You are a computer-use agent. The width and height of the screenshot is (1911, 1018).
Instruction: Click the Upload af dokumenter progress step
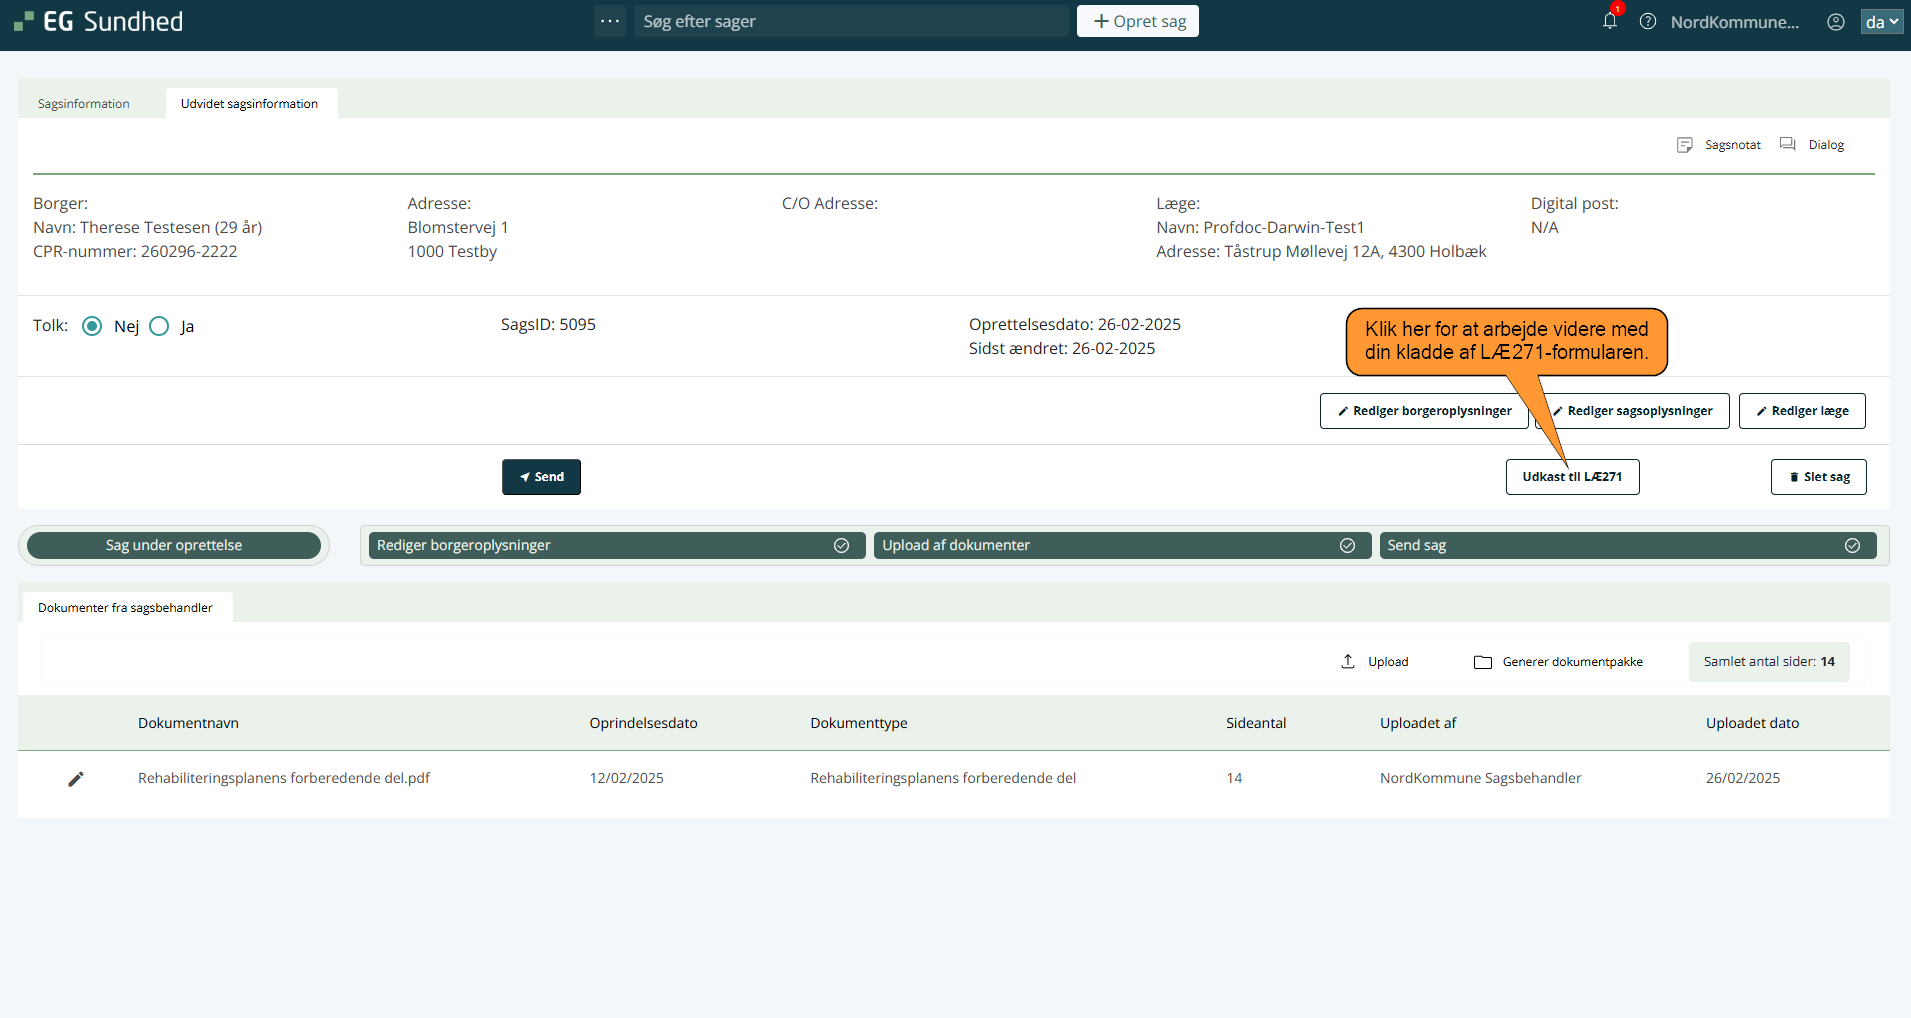click(x=1121, y=545)
